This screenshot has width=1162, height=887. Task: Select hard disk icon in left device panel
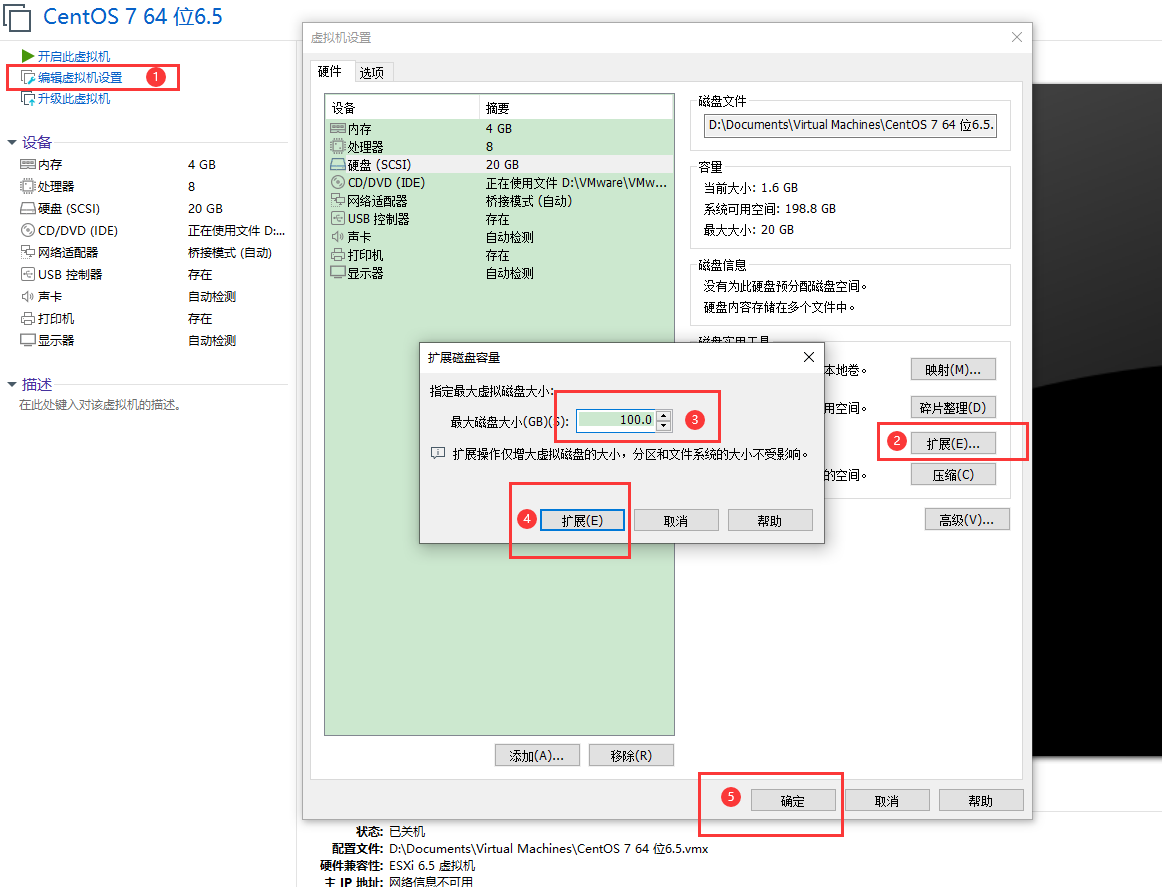[x=28, y=208]
